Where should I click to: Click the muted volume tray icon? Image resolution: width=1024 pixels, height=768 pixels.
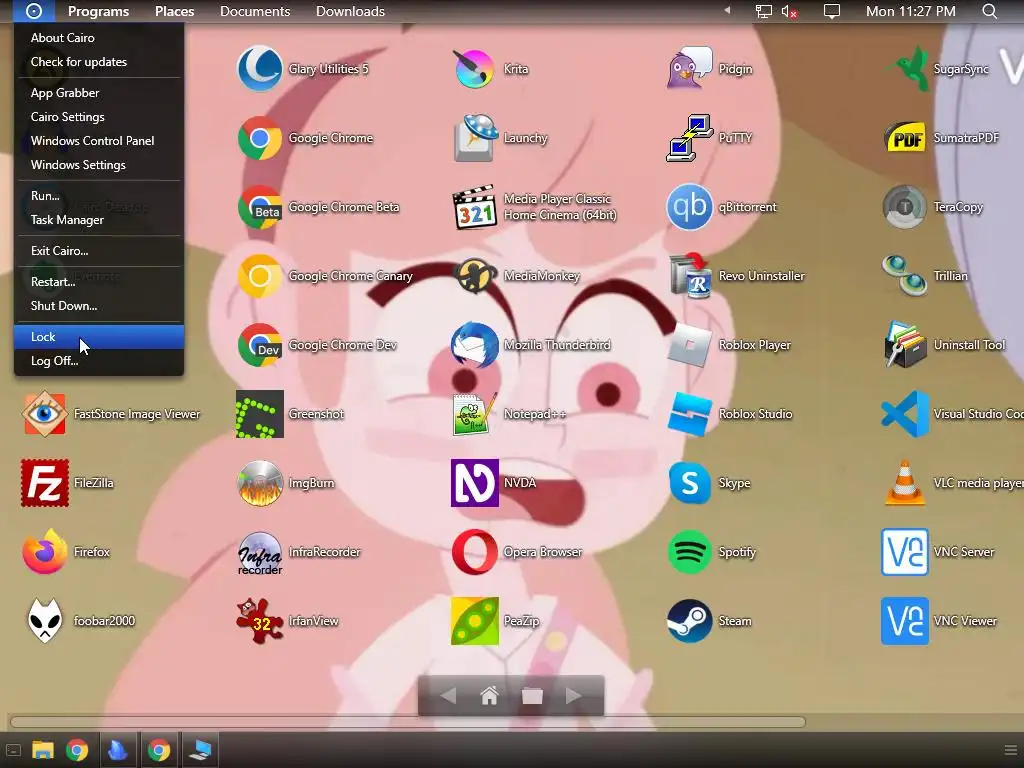[x=789, y=12]
